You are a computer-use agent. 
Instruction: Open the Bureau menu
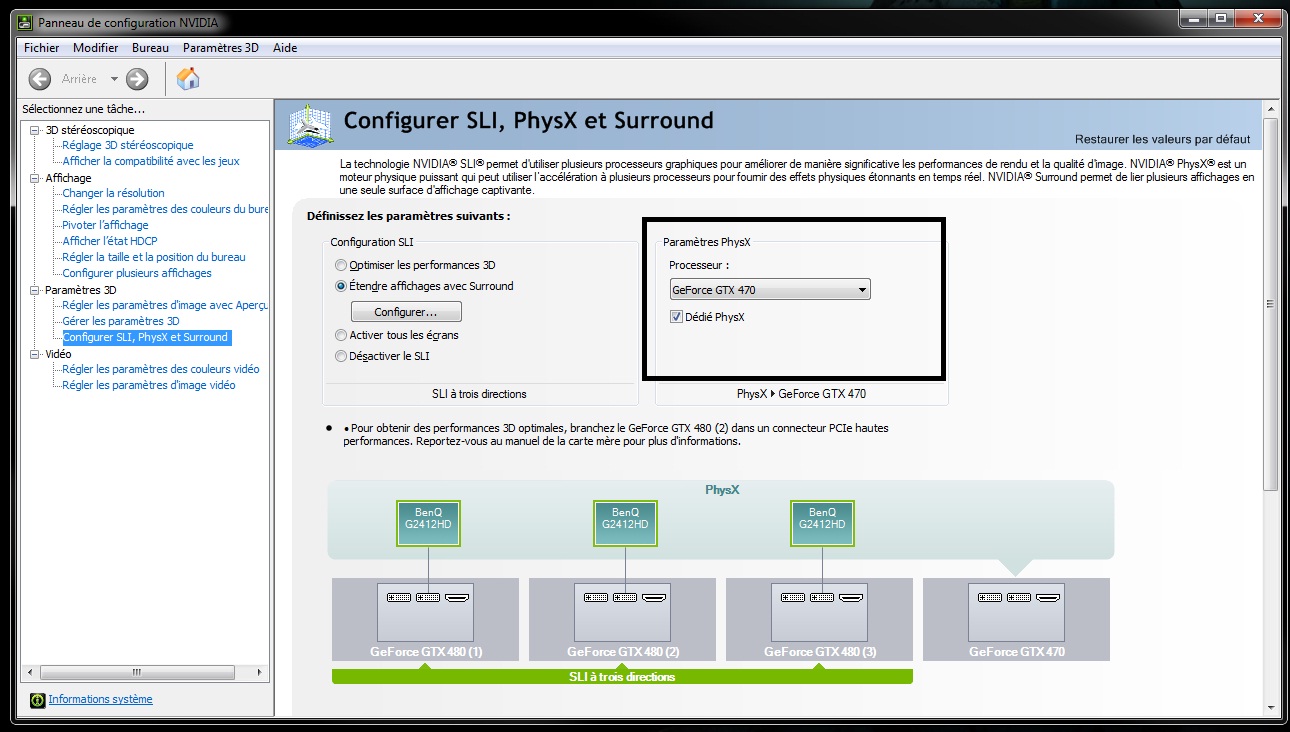point(151,48)
